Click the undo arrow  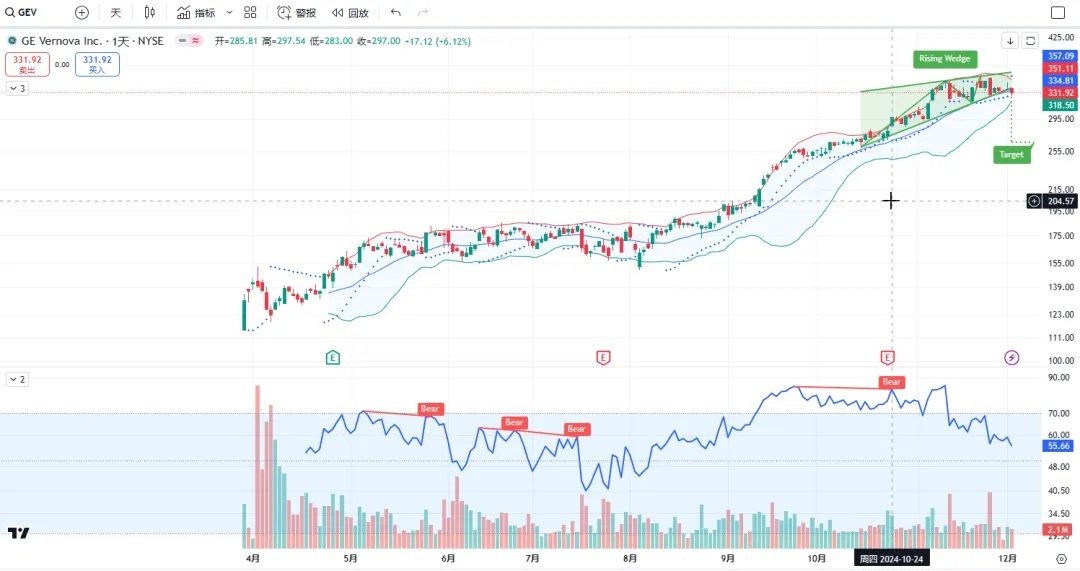[396, 13]
